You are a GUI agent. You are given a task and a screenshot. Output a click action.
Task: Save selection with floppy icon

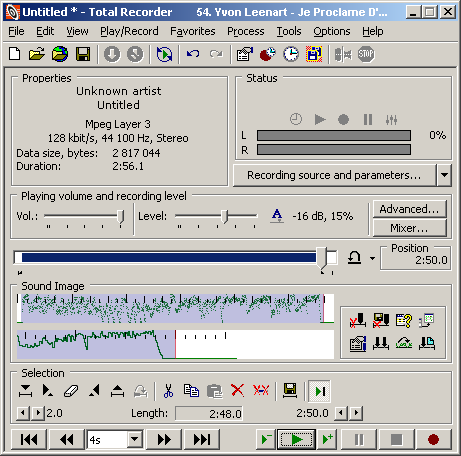(x=290, y=390)
